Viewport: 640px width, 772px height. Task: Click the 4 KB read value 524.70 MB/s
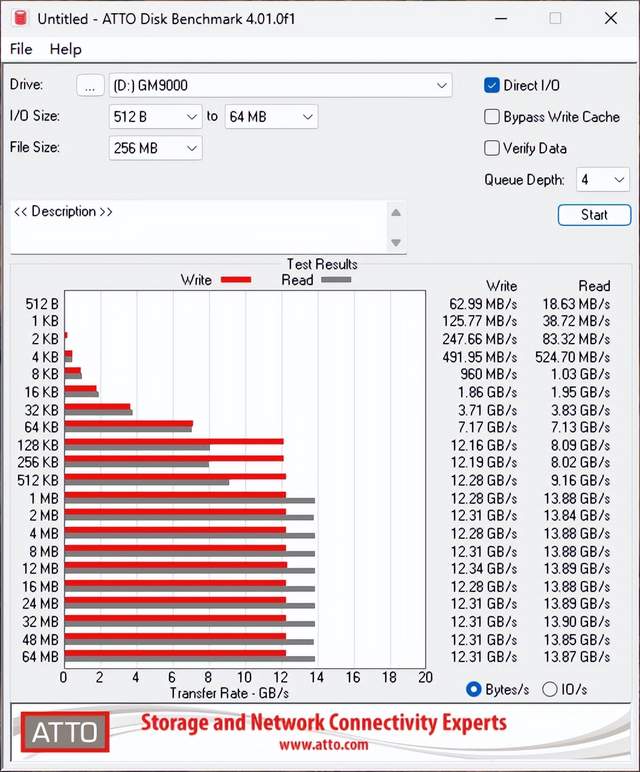(x=573, y=357)
